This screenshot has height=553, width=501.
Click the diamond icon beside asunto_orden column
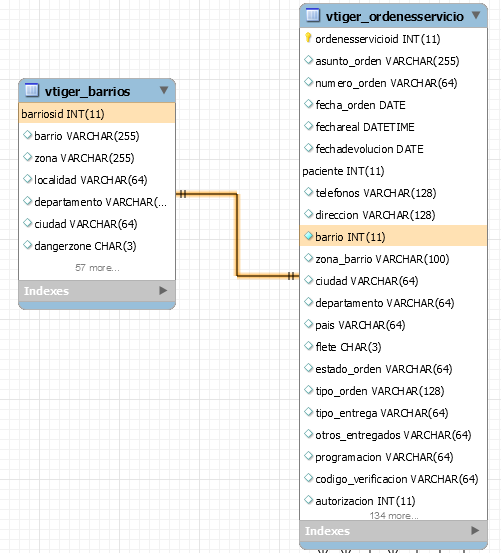308,60
